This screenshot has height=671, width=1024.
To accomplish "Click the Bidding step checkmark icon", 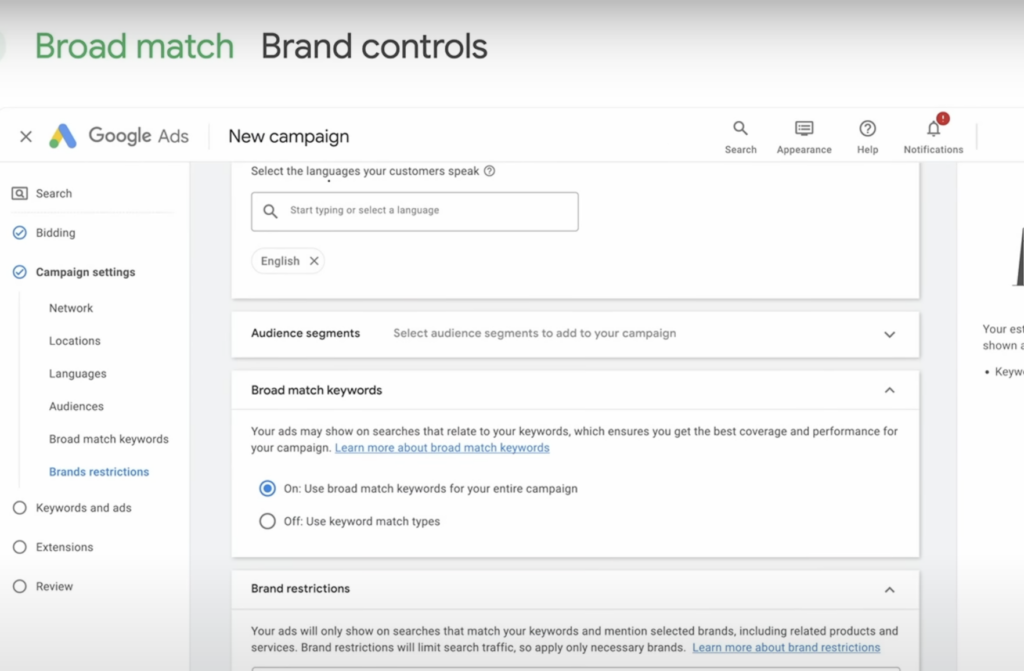I will [20, 233].
